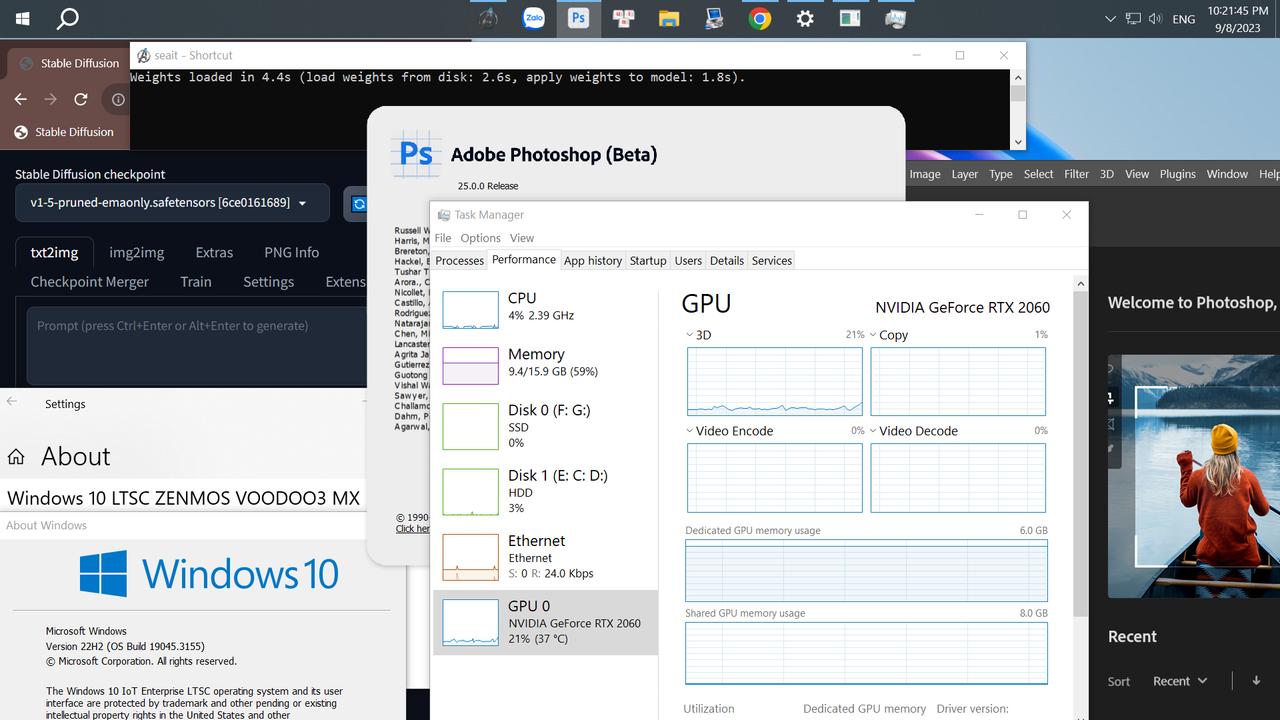Screen dimensions: 1280x720
Task: Open the Video Decode graph dropdown
Action: click(x=873, y=431)
